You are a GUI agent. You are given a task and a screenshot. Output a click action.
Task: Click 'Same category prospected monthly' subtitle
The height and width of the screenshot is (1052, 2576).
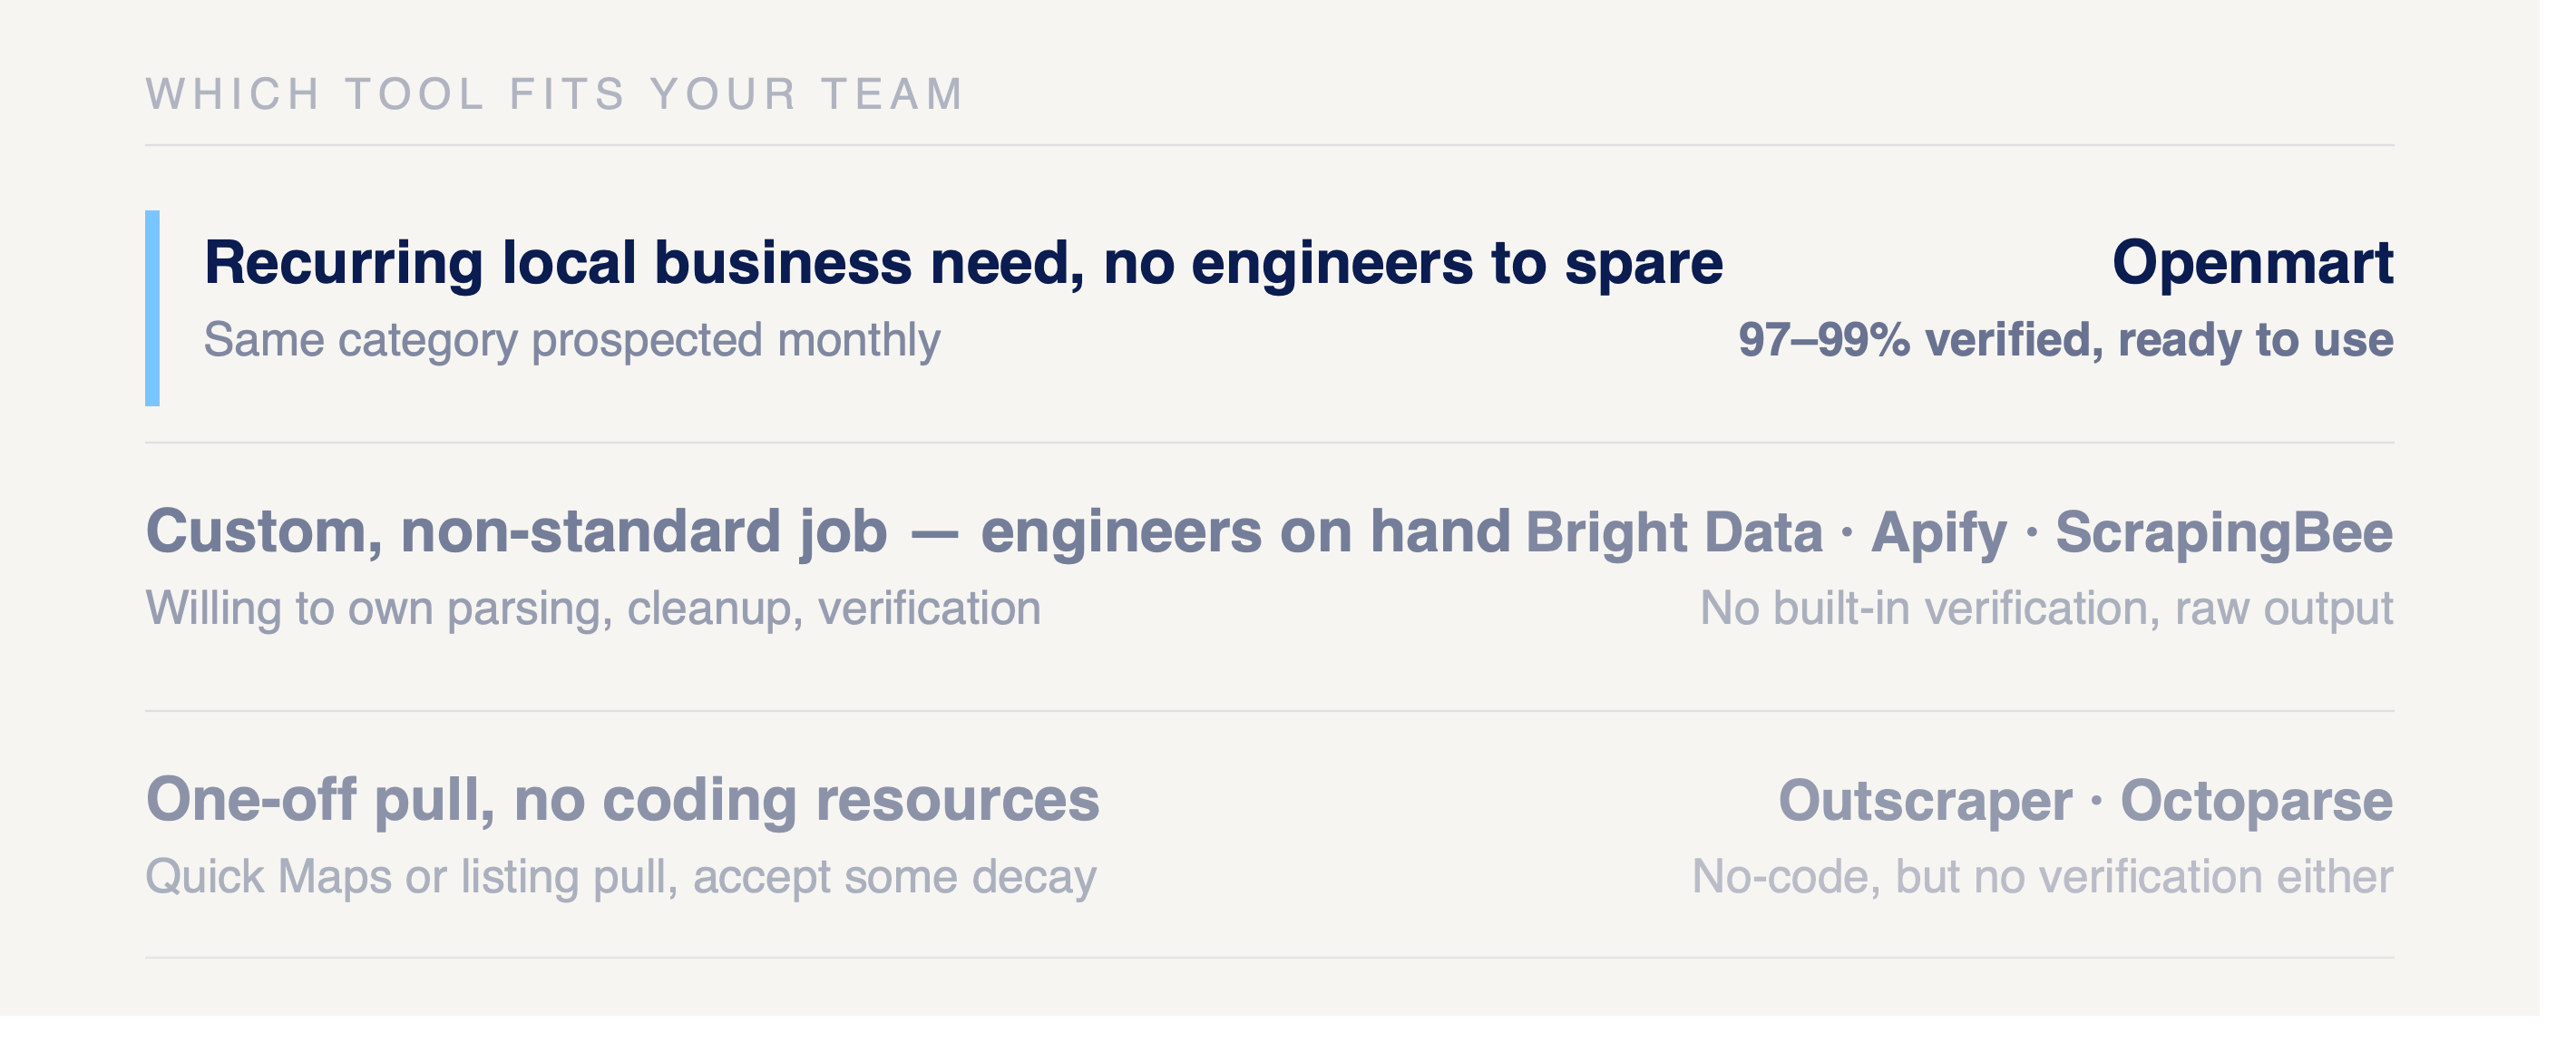click(572, 340)
